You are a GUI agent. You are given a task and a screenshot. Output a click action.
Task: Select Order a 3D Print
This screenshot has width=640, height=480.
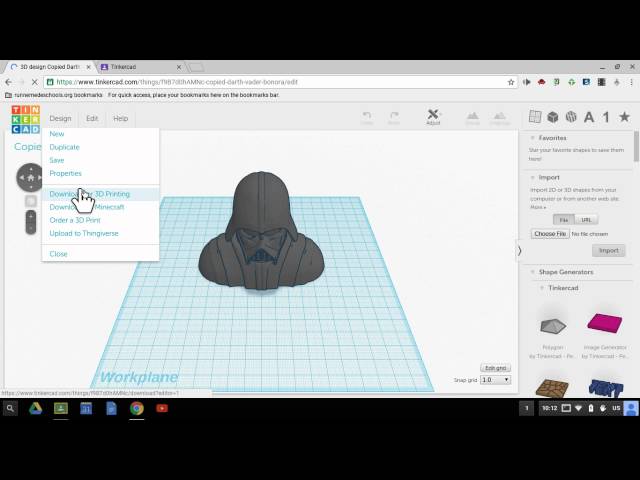tap(100, 220)
